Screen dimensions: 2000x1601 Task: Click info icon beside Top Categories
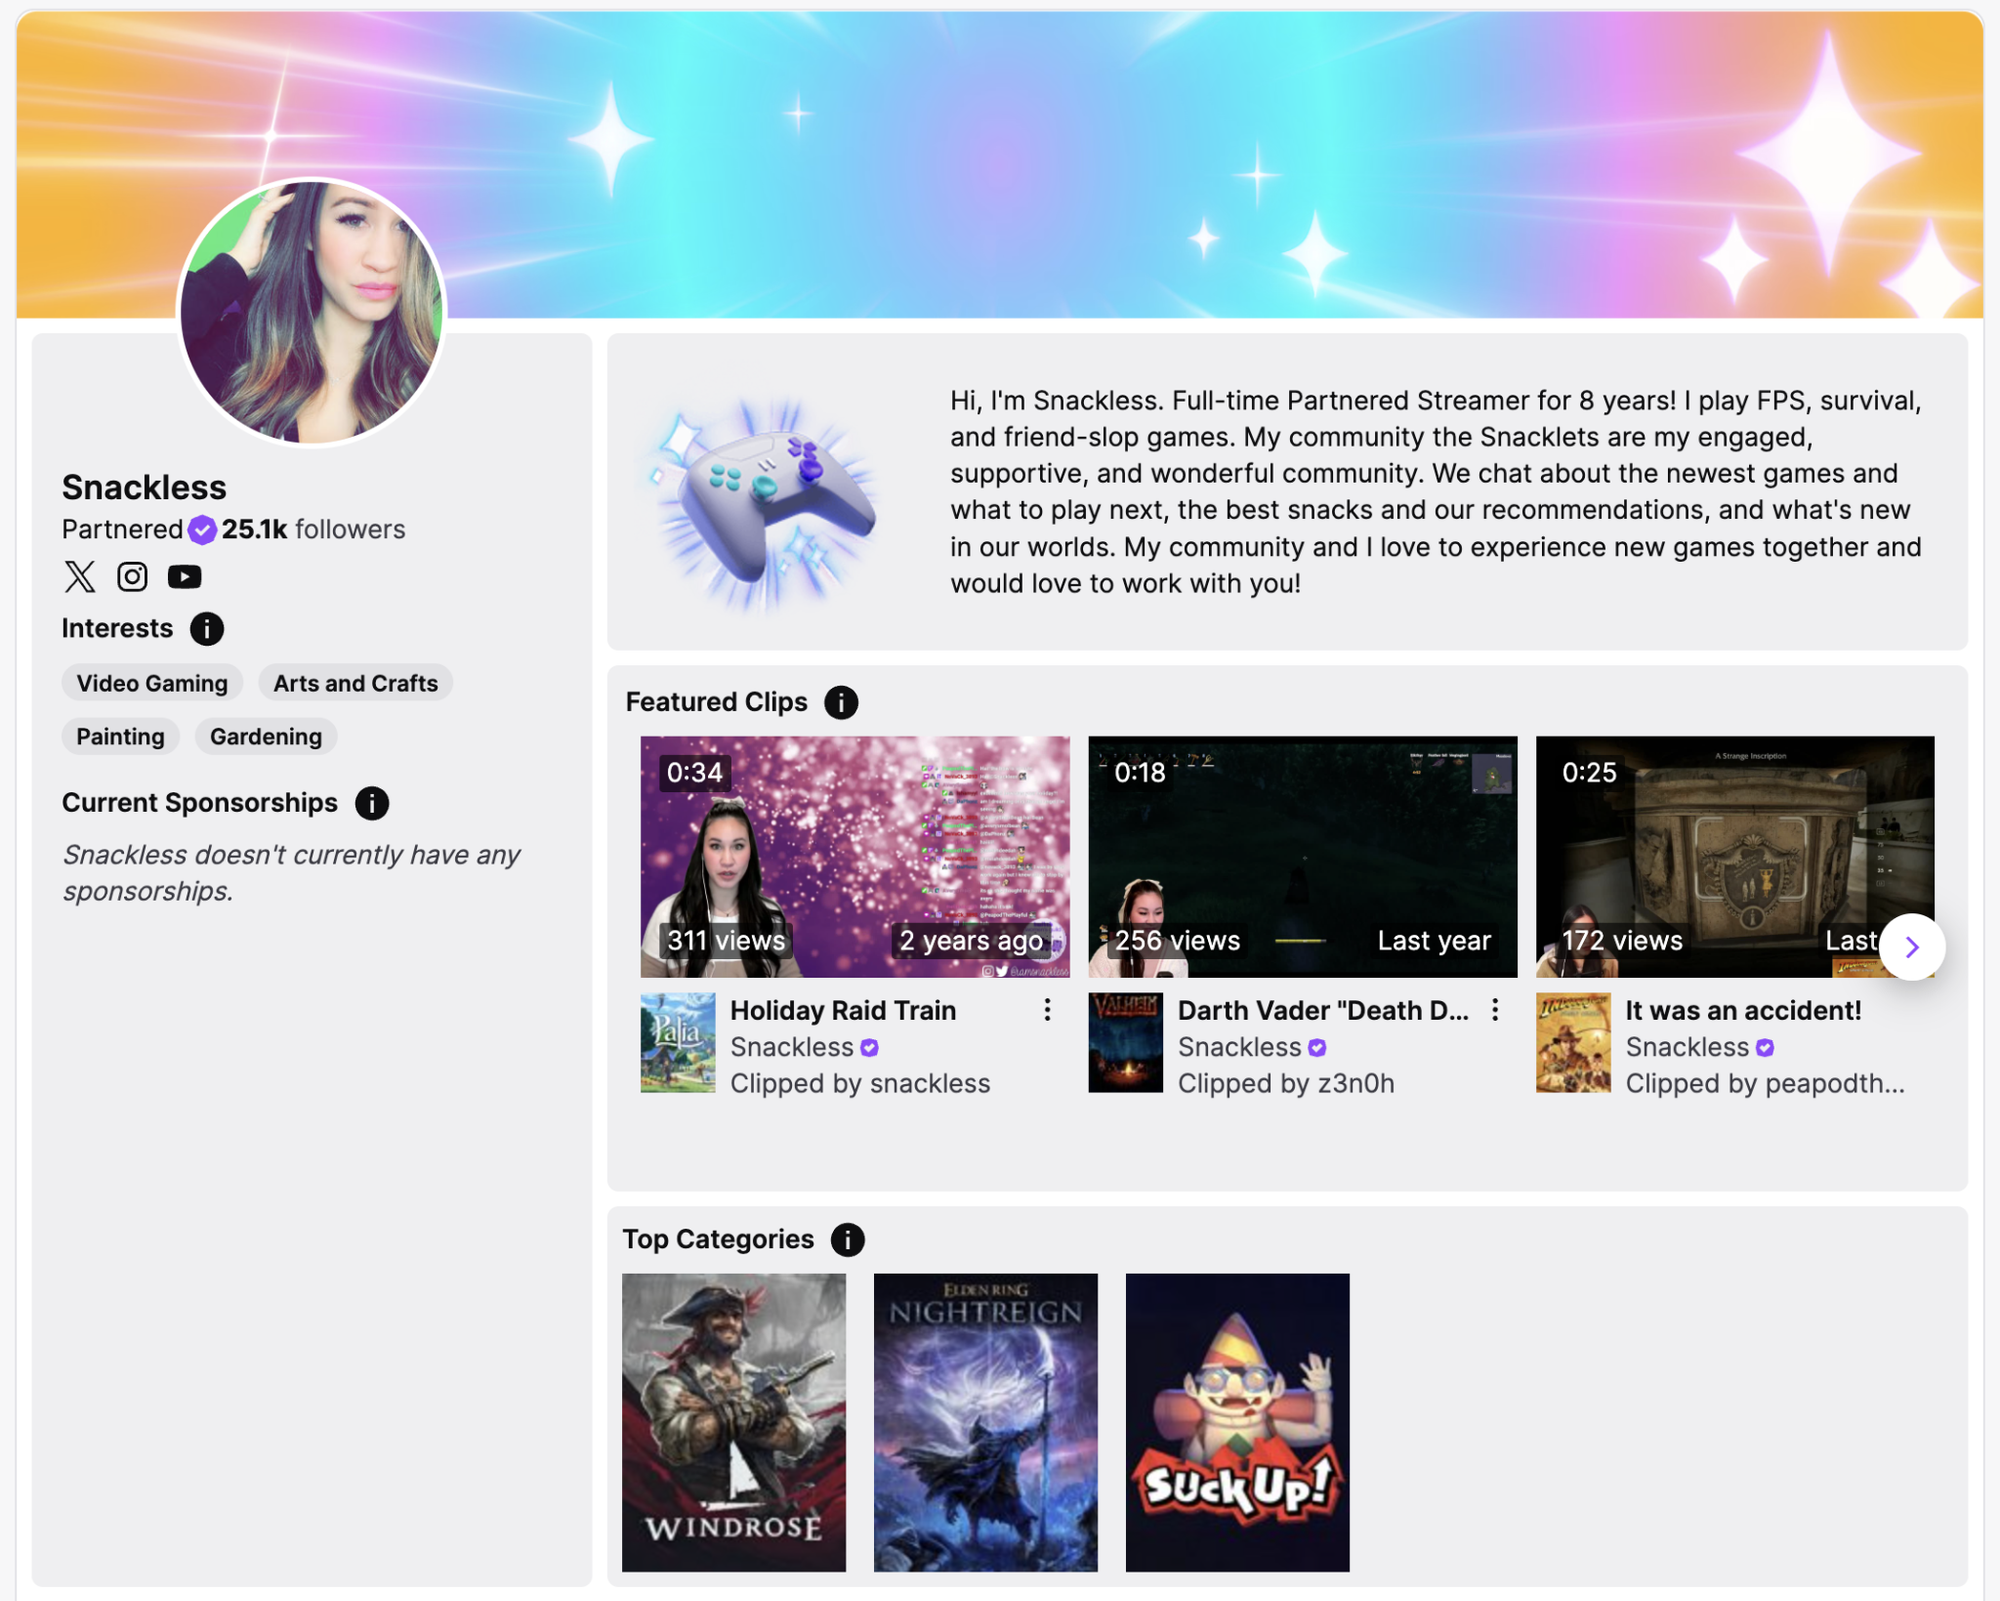click(x=847, y=1239)
